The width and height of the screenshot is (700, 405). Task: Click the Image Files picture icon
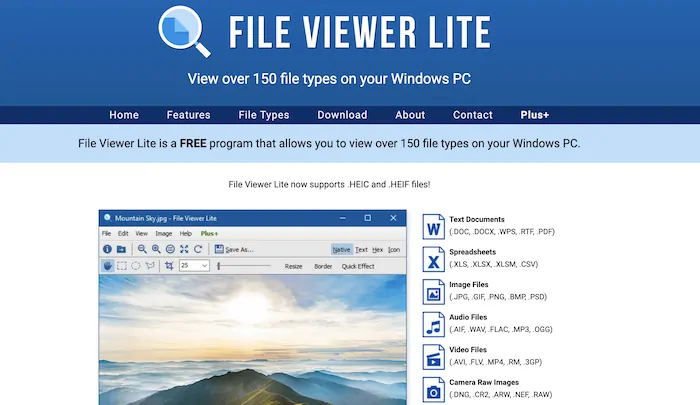tap(433, 292)
